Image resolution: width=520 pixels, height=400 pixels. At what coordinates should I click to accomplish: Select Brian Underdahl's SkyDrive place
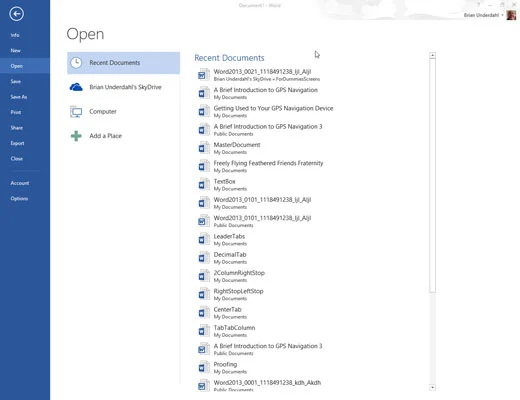point(124,87)
